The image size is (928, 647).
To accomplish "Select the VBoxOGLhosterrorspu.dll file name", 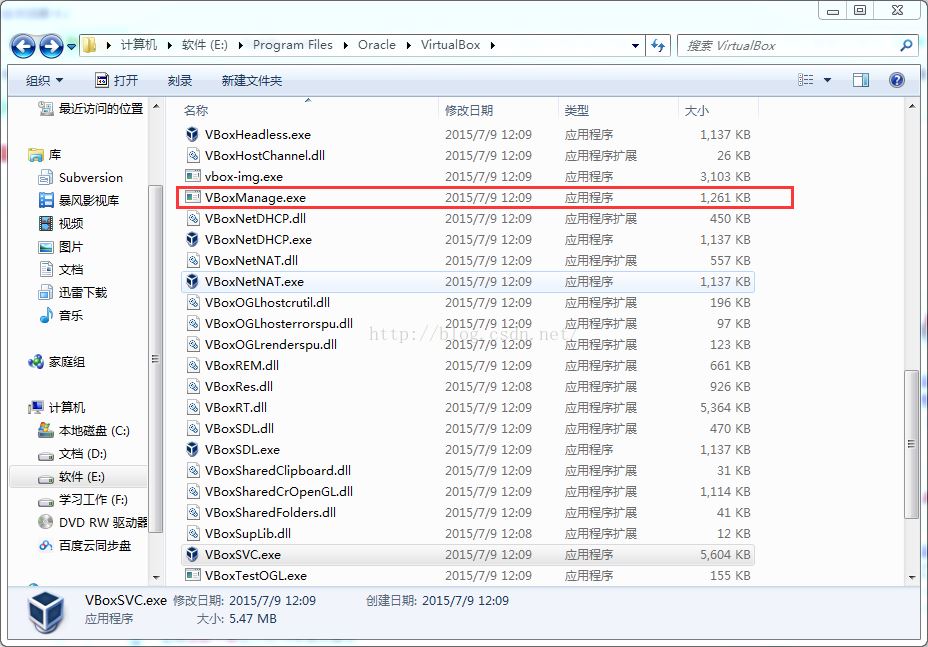I will [x=279, y=324].
